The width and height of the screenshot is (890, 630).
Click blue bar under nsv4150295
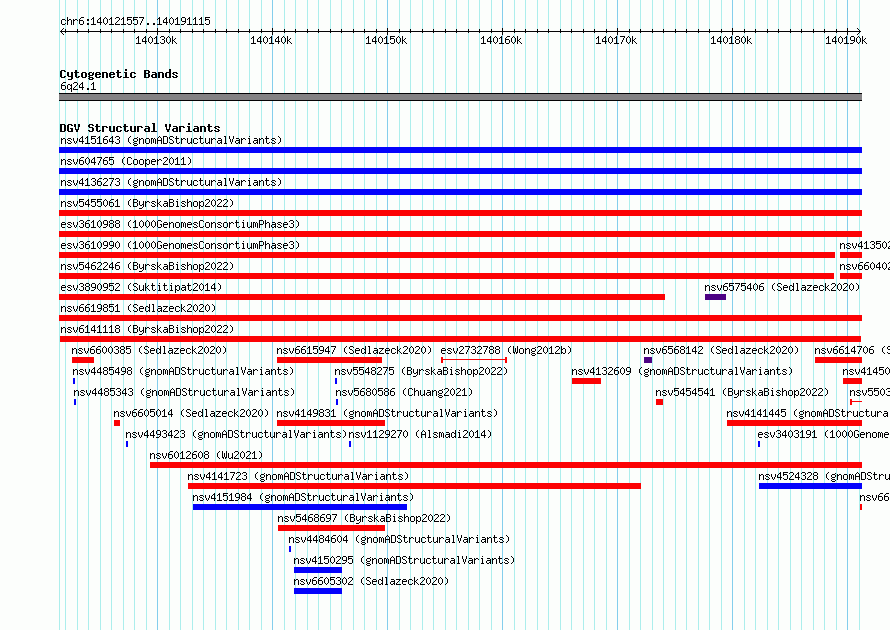pyautogui.click(x=318, y=570)
